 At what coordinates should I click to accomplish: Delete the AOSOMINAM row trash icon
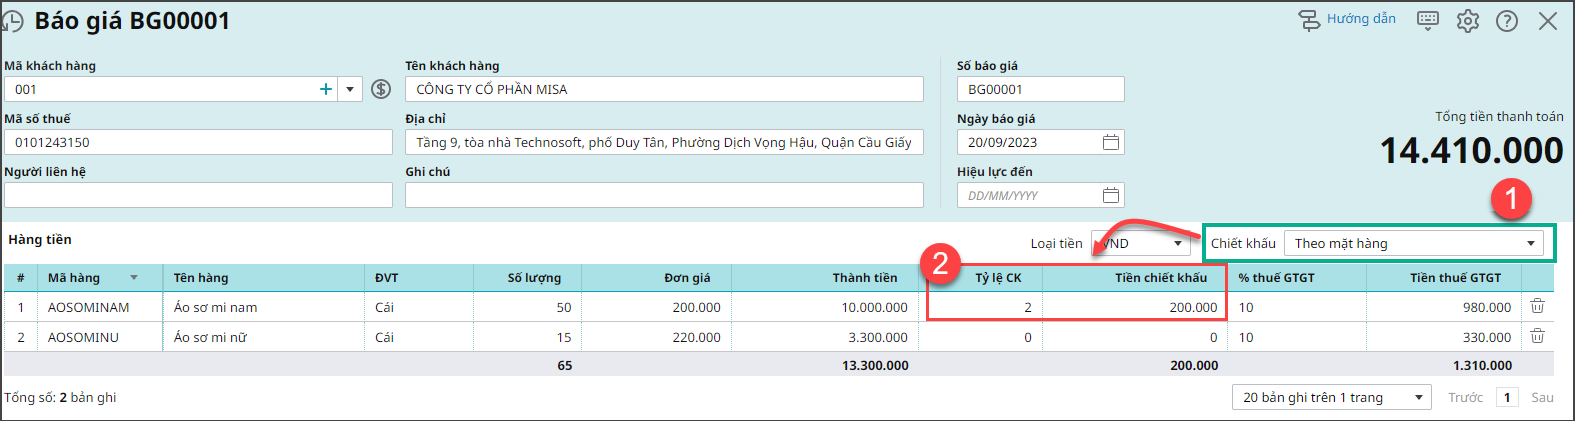pos(1538,306)
